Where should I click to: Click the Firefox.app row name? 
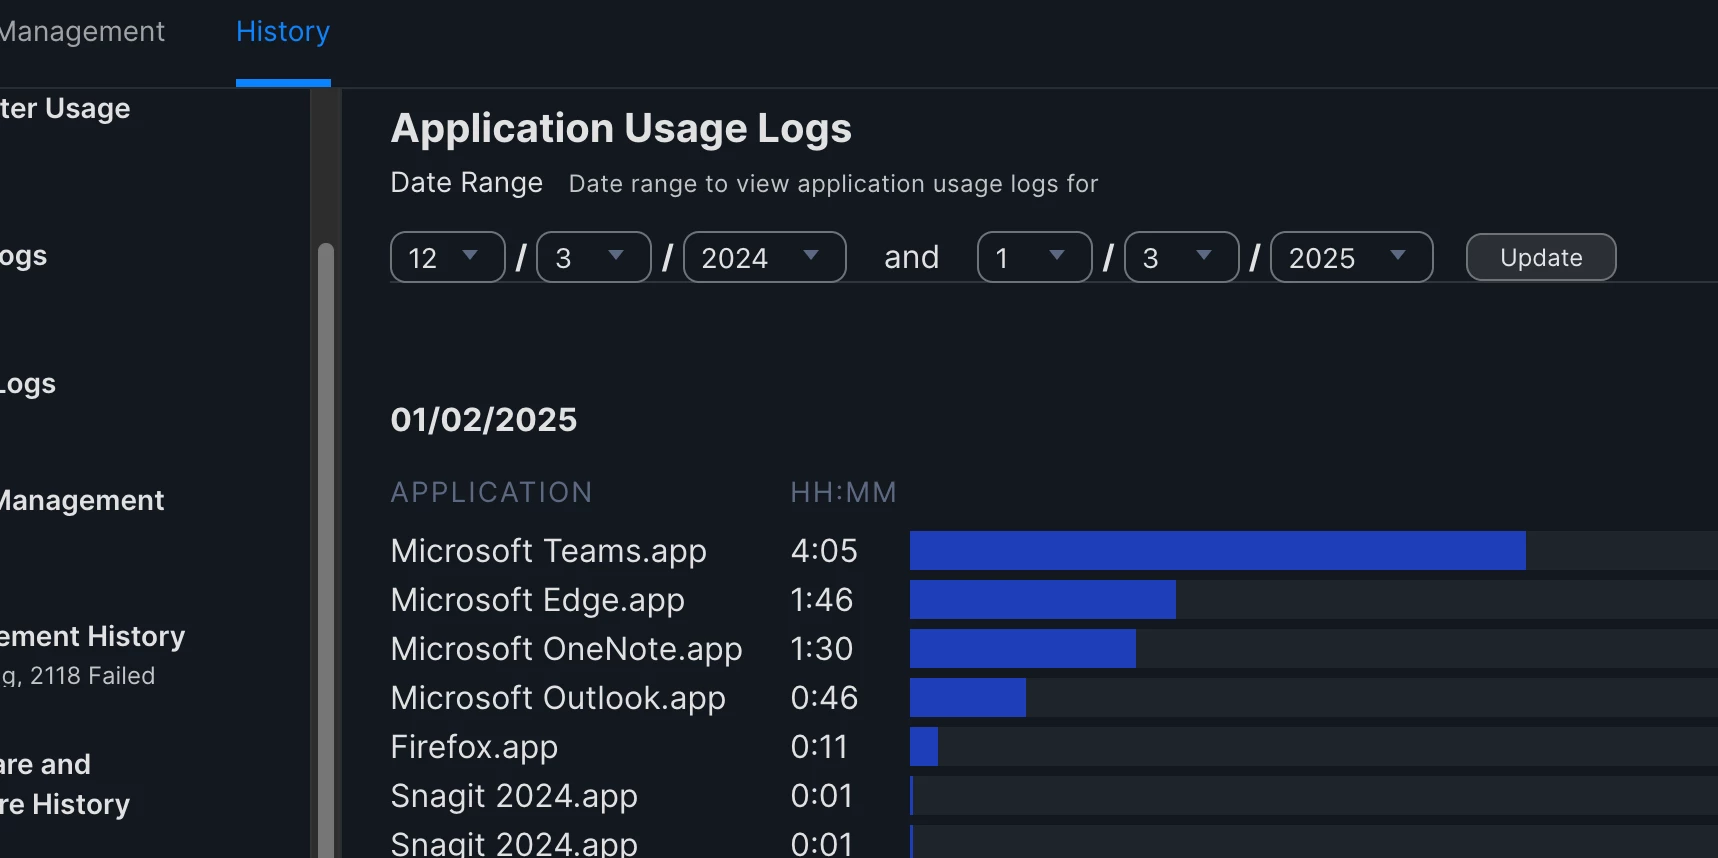[474, 747]
